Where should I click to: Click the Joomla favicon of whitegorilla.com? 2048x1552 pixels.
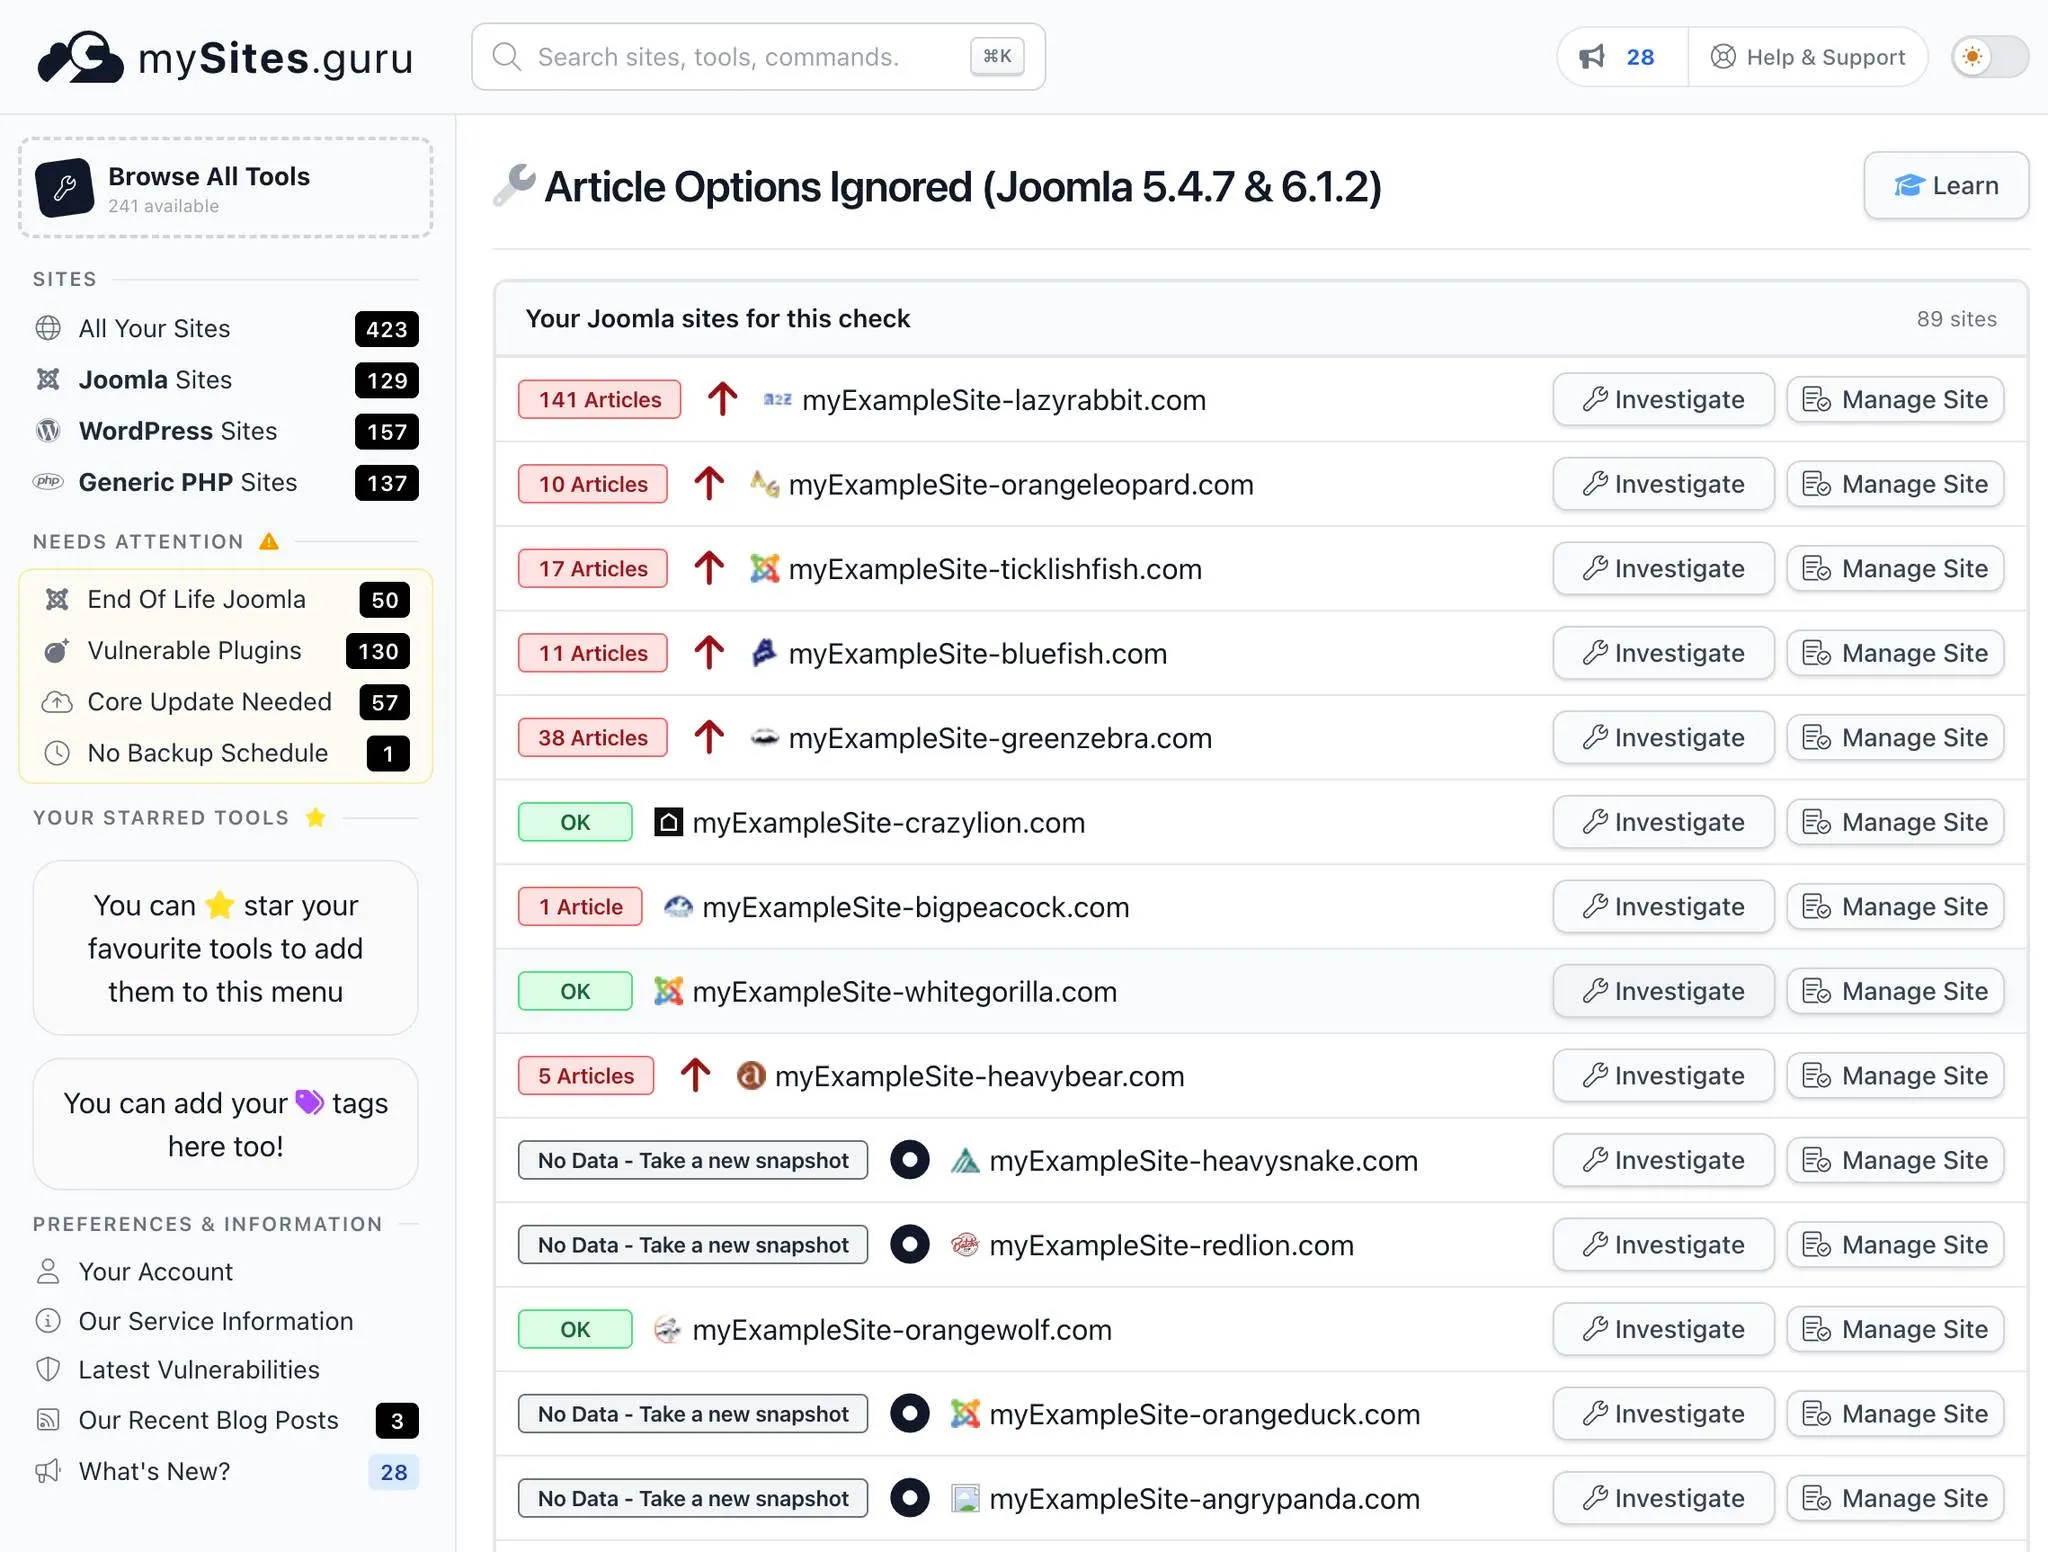669,991
